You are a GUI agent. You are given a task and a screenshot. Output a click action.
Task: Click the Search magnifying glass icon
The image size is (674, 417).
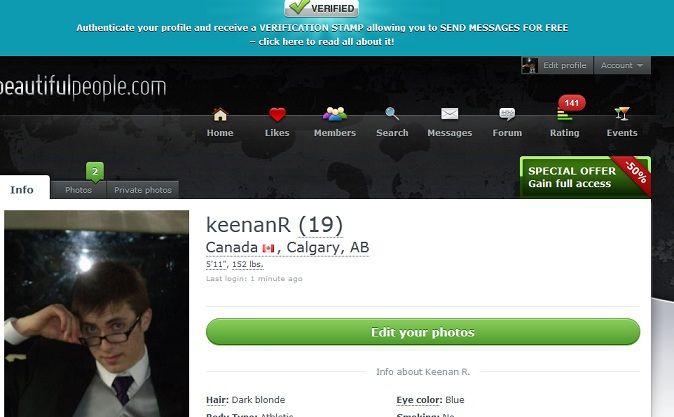click(392, 114)
